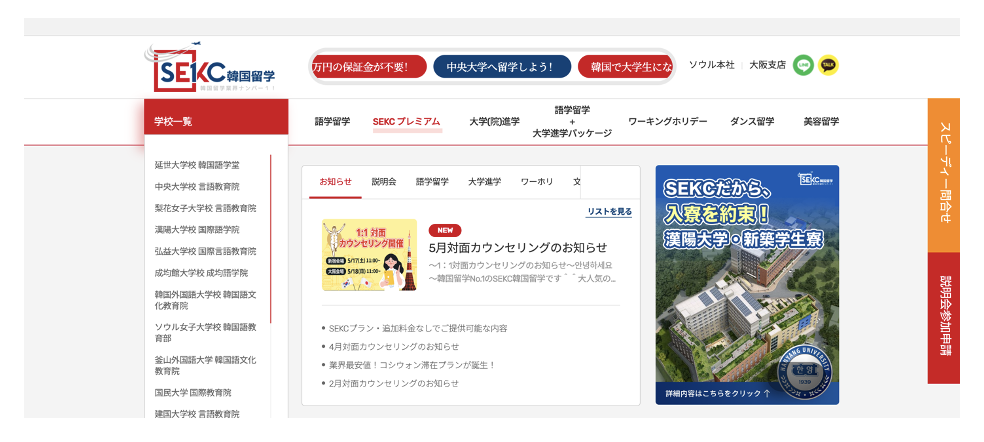The width and height of the screenshot is (984, 442).
Task: Open the 大阪支店 link
Action: (x=767, y=65)
